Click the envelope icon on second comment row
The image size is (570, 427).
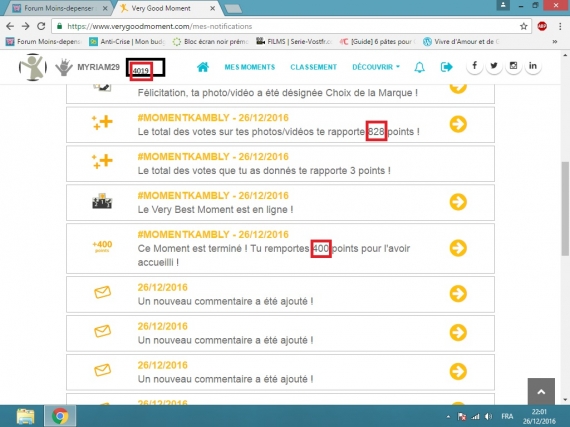103,331
